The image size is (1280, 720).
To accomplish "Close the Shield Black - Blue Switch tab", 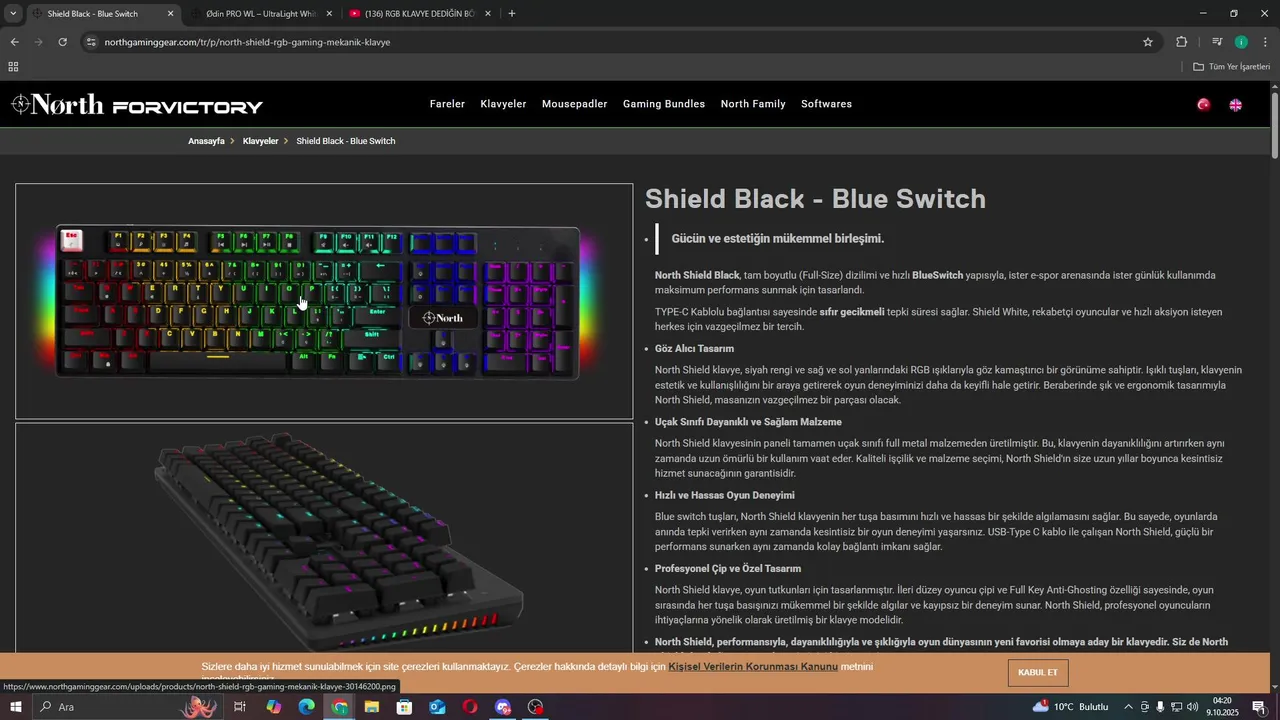I will [x=170, y=14].
